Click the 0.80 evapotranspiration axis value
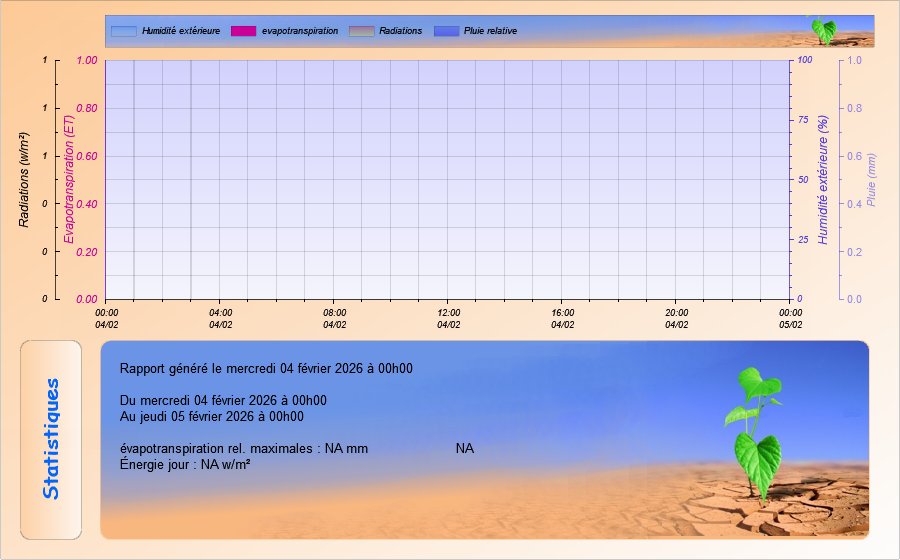 pos(87,108)
